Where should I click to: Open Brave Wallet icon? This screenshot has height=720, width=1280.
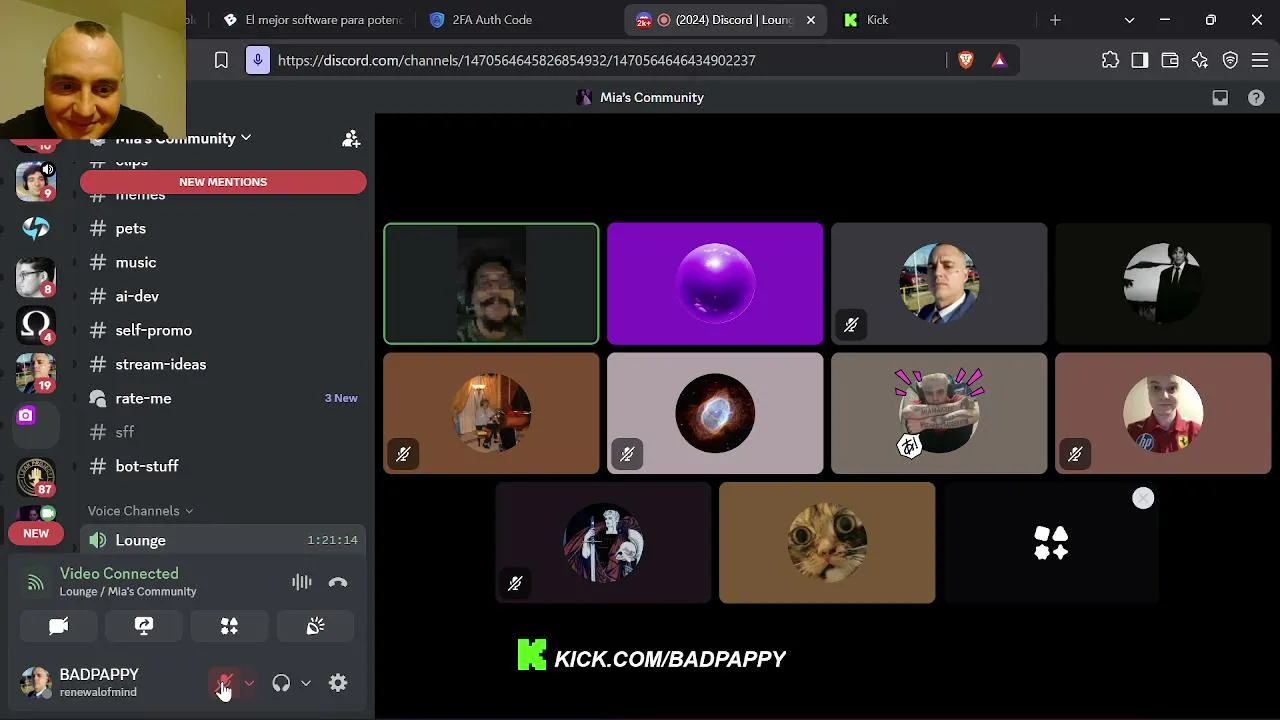click(1170, 60)
